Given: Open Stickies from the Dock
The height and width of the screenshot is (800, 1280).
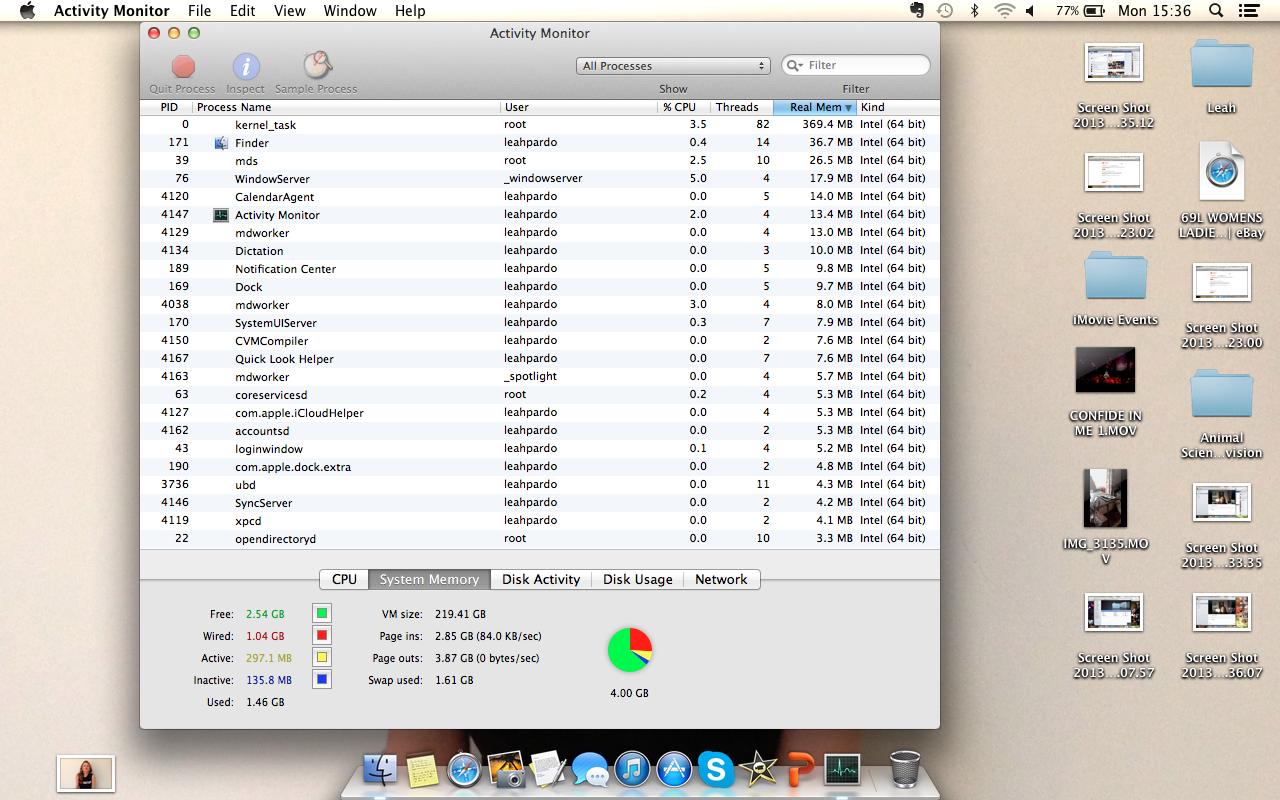Looking at the screenshot, I should pos(423,770).
